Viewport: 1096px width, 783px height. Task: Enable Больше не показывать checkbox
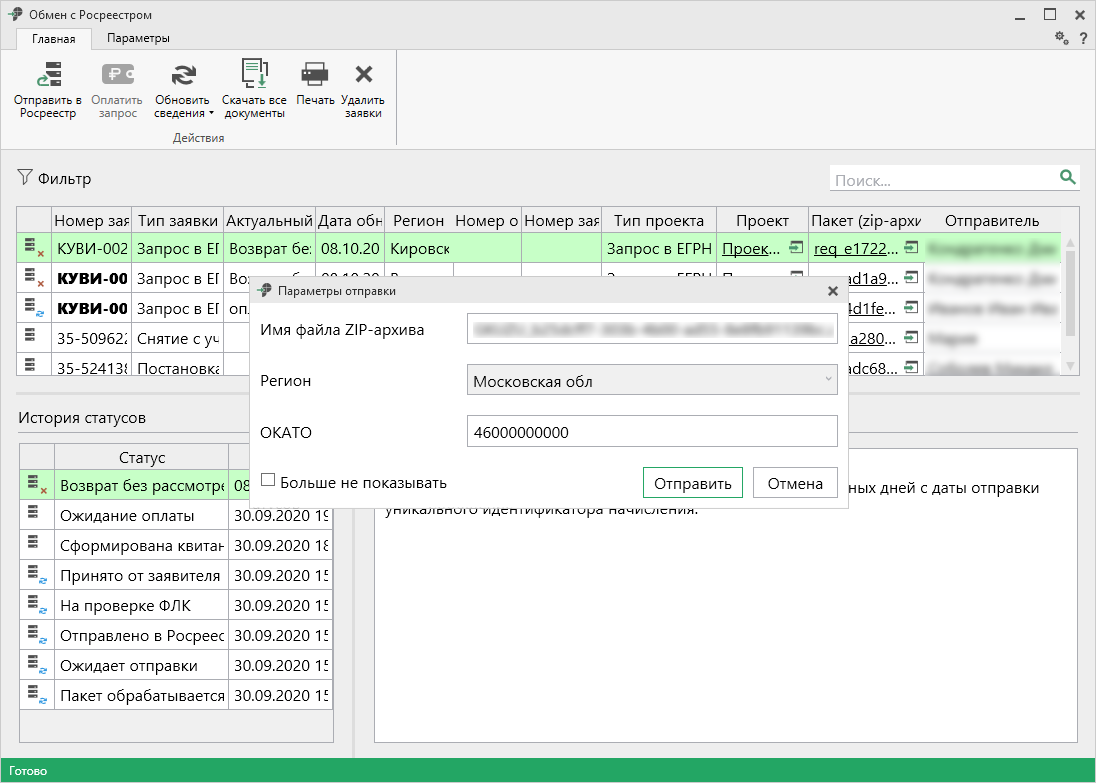click(x=268, y=480)
